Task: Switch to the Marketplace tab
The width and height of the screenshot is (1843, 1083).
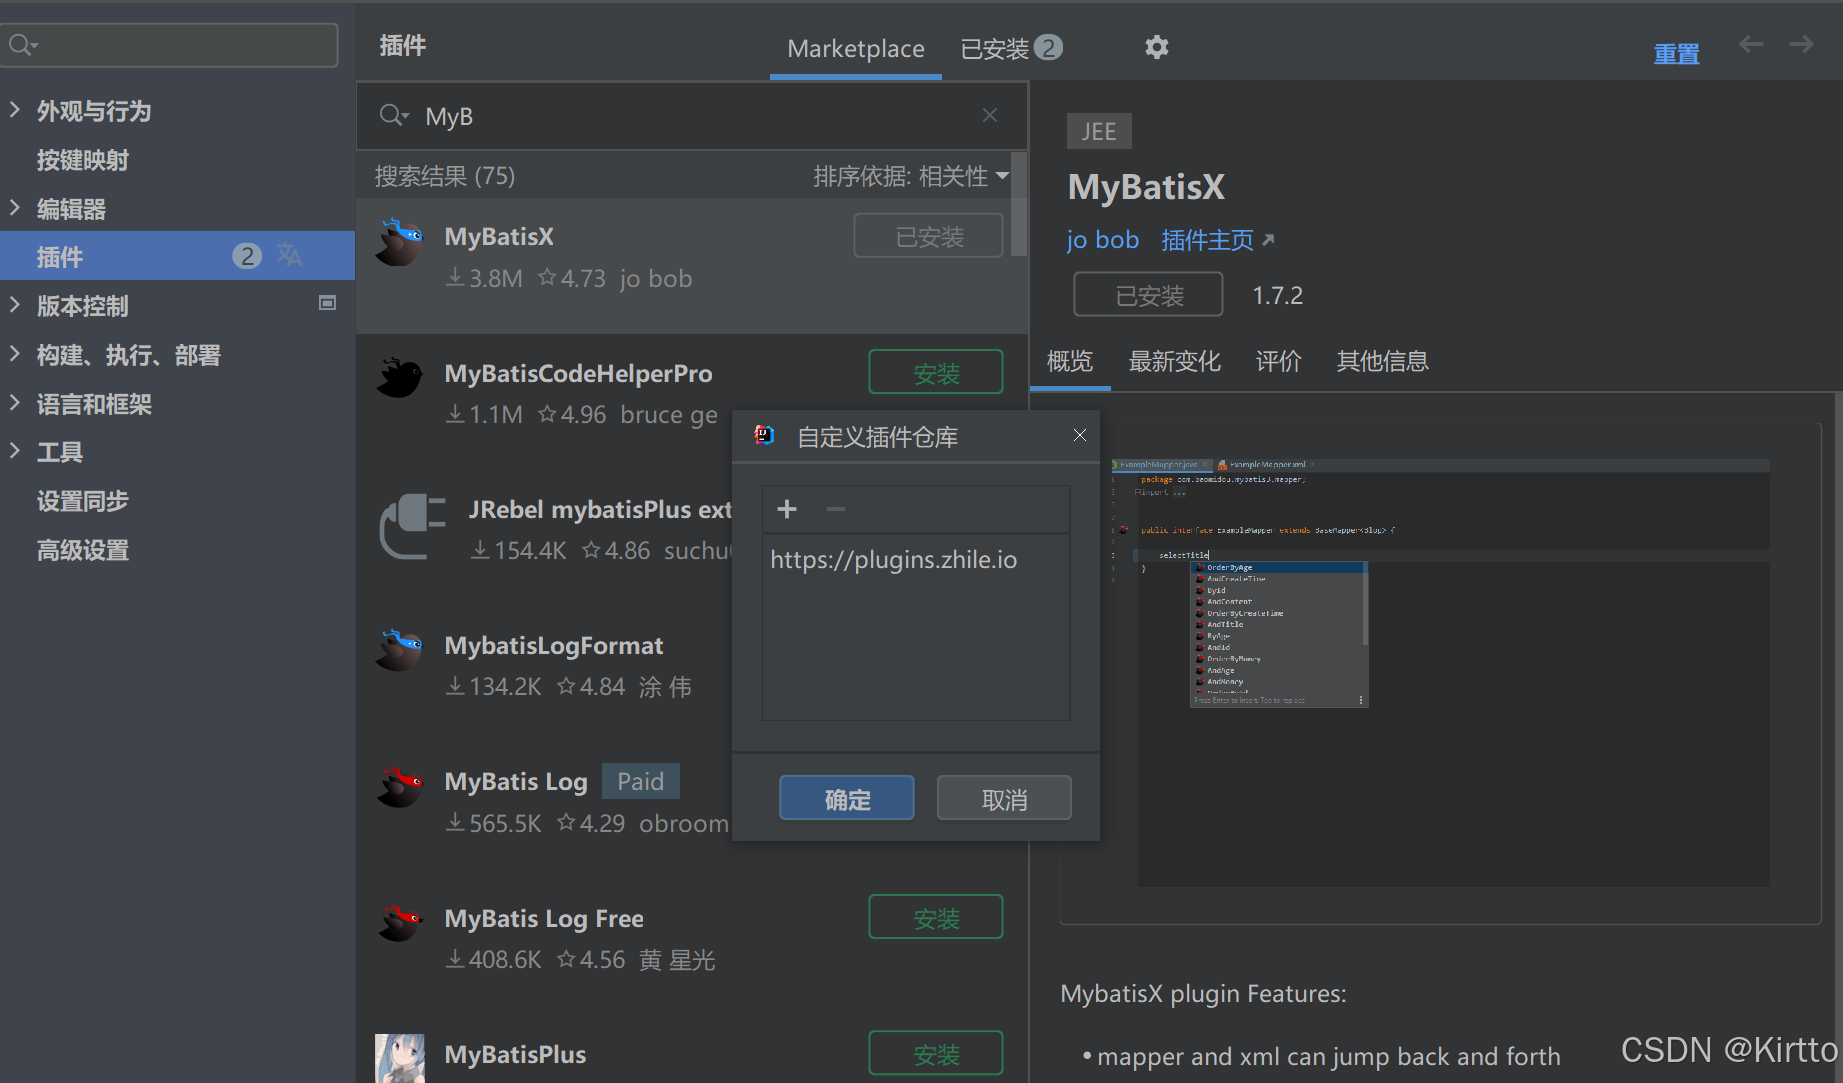Action: point(856,48)
